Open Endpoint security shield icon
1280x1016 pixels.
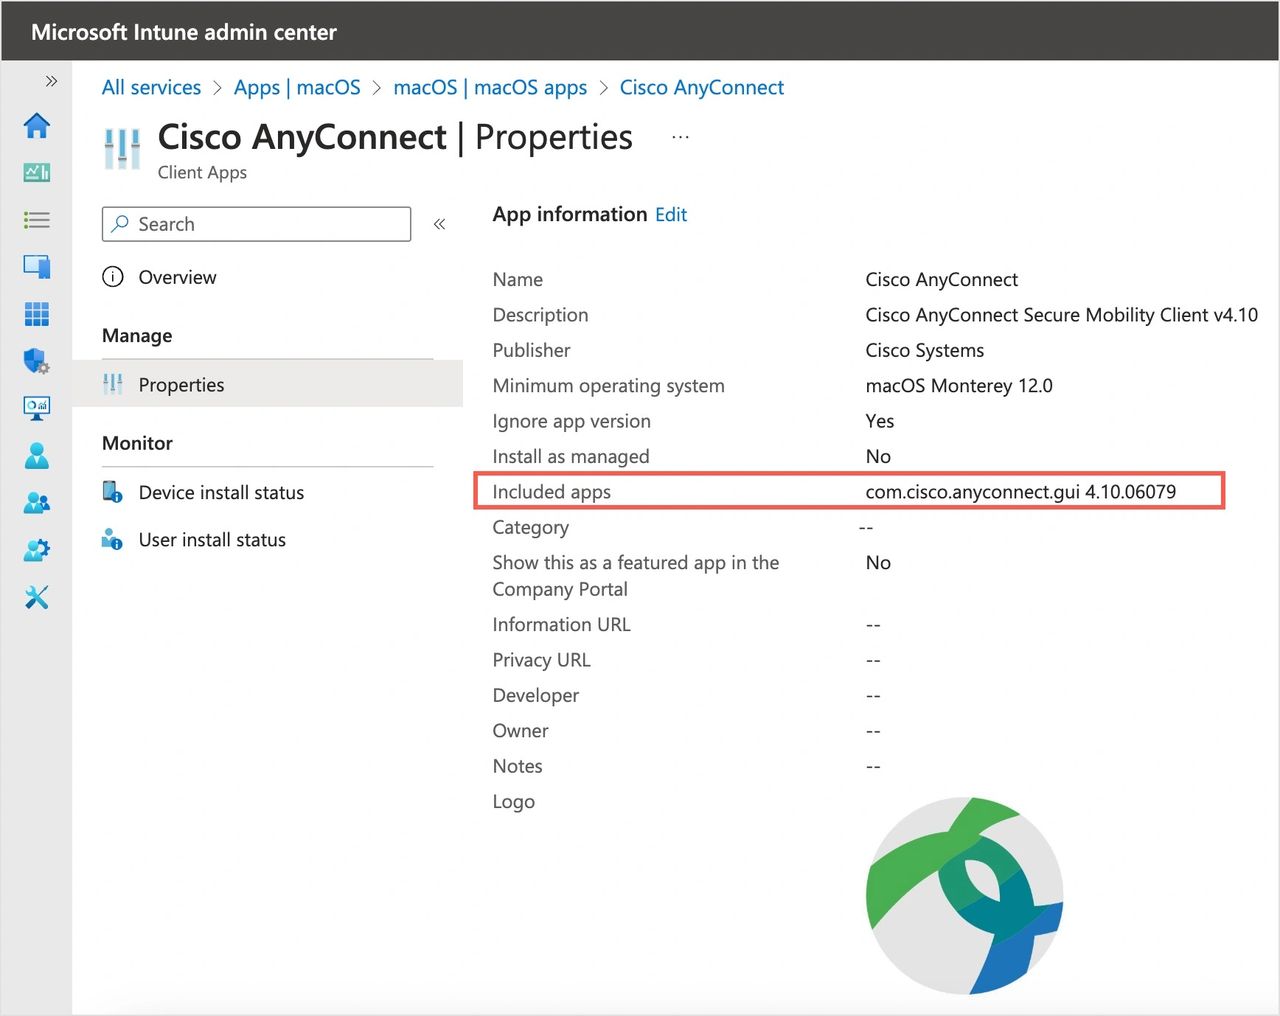coord(37,361)
